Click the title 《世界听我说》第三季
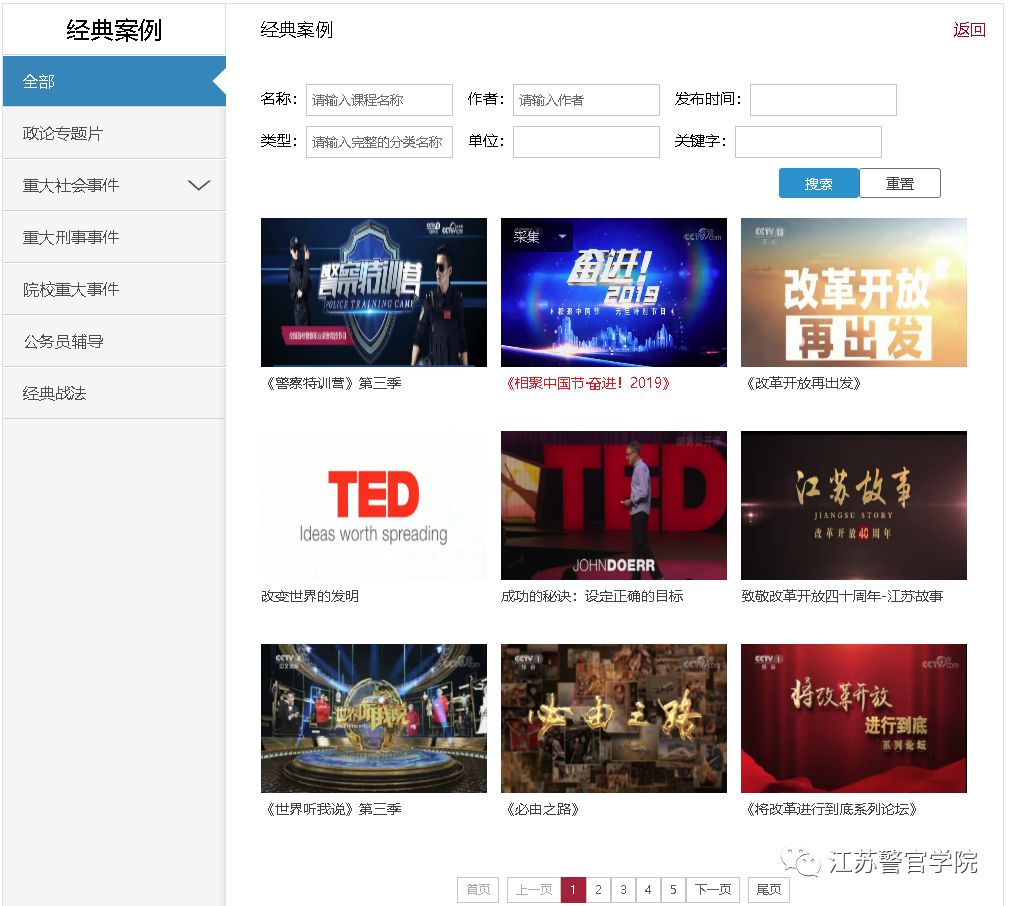This screenshot has width=1010, height=906. coord(333,809)
